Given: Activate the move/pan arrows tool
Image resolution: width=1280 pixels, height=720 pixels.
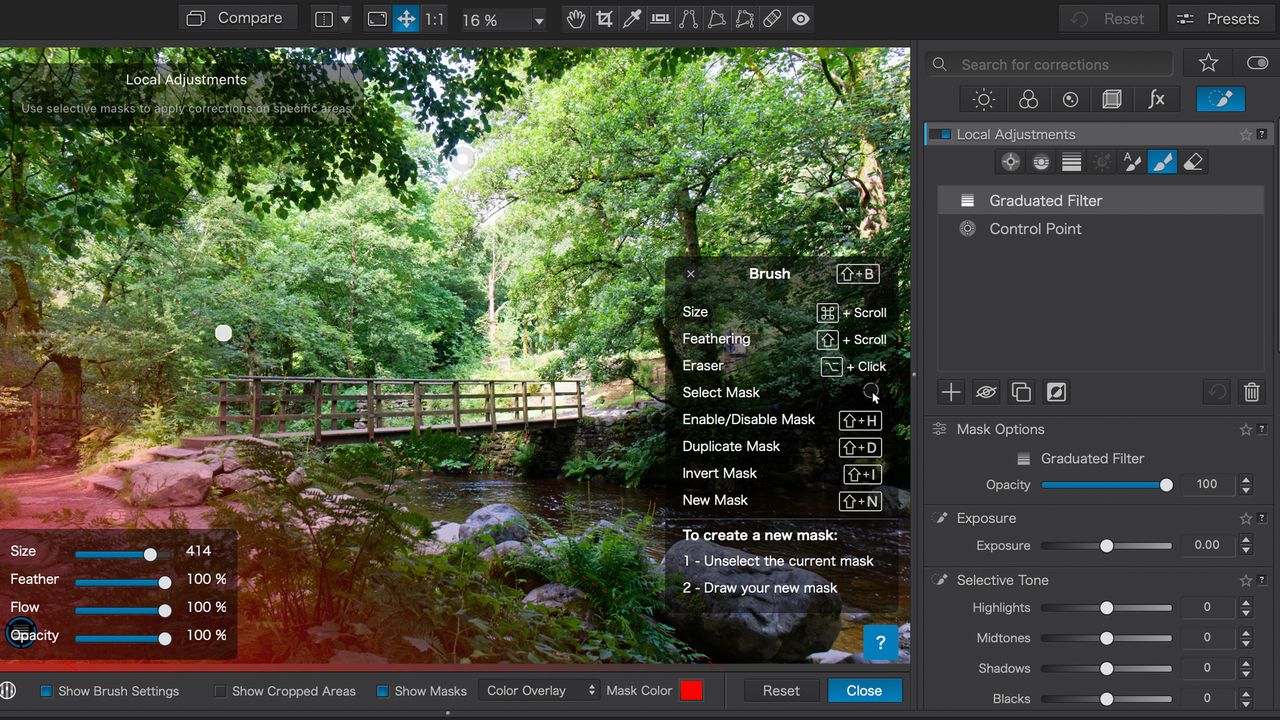Looking at the screenshot, I should tap(406, 19).
